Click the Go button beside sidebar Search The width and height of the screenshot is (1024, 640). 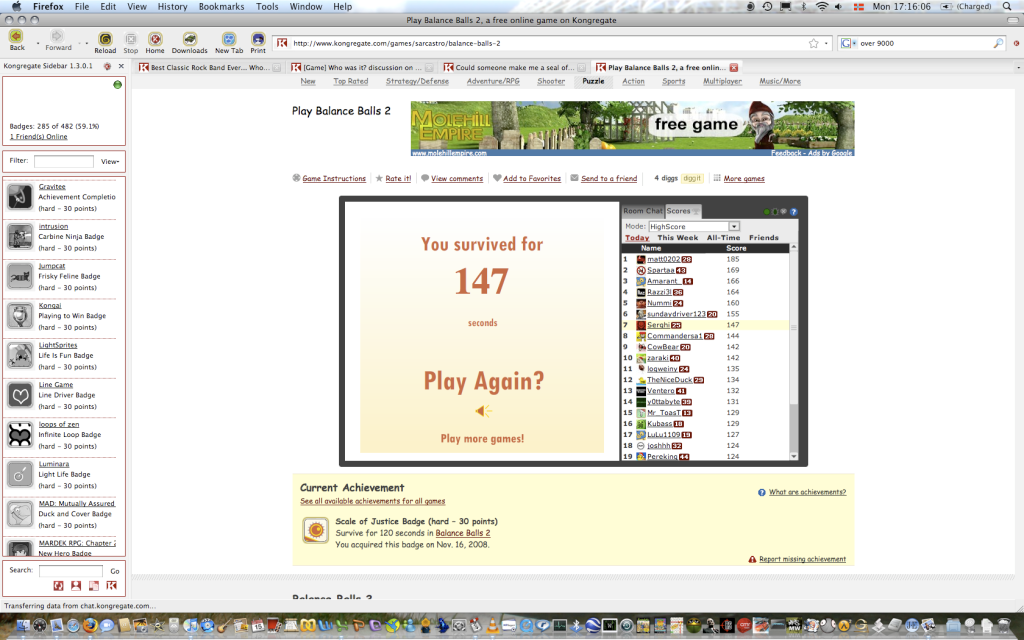[115, 571]
